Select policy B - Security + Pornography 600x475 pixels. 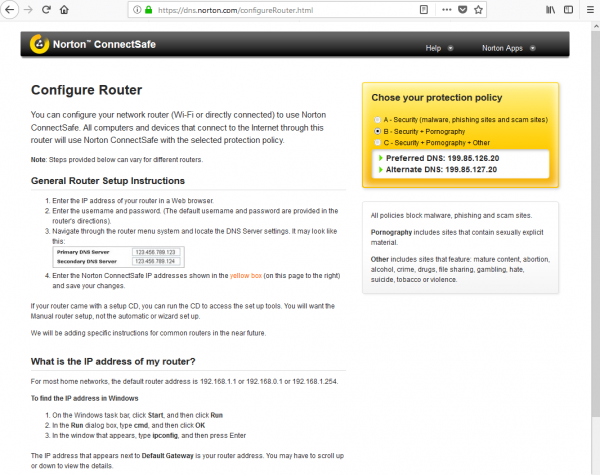click(x=377, y=131)
